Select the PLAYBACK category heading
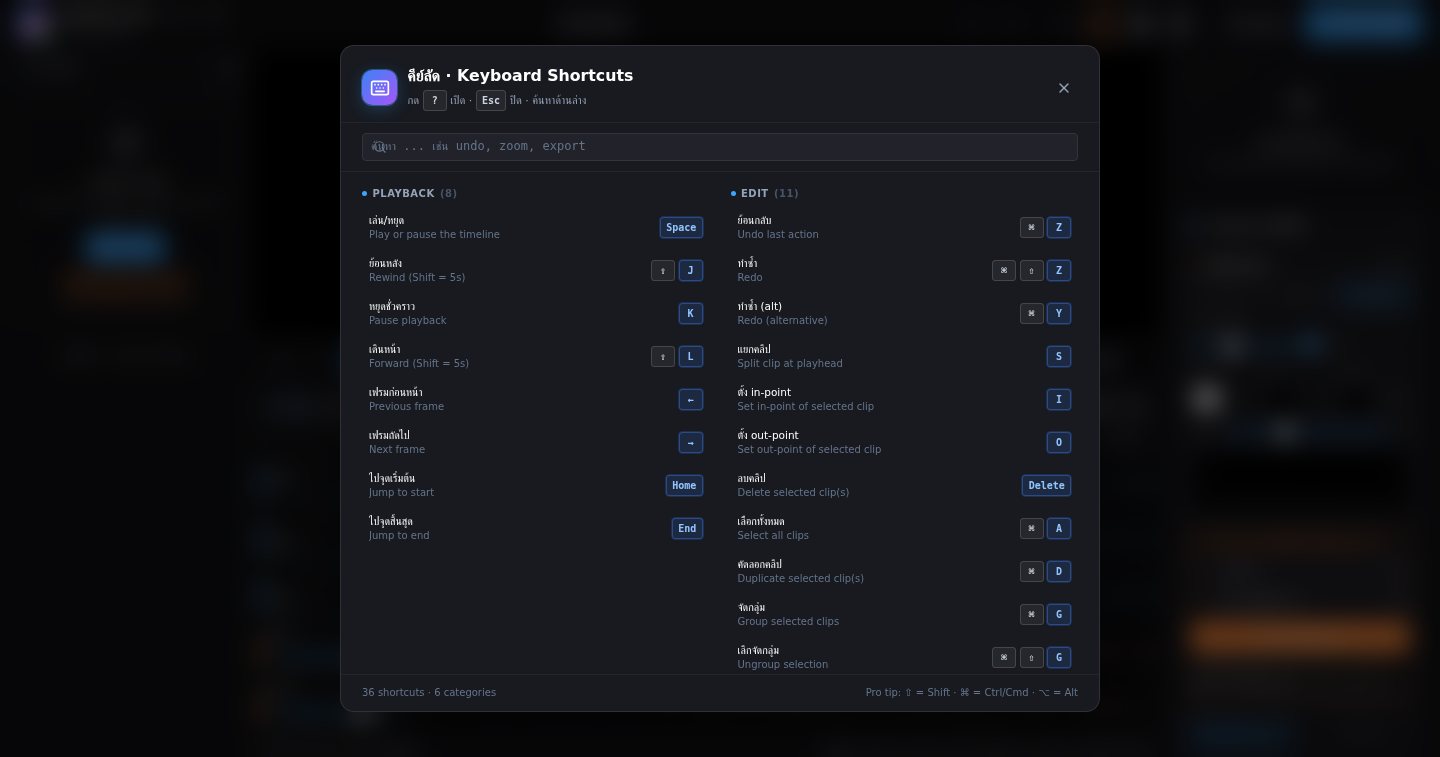Screen dimensions: 1440x757 pyautogui.click(x=409, y=194)
